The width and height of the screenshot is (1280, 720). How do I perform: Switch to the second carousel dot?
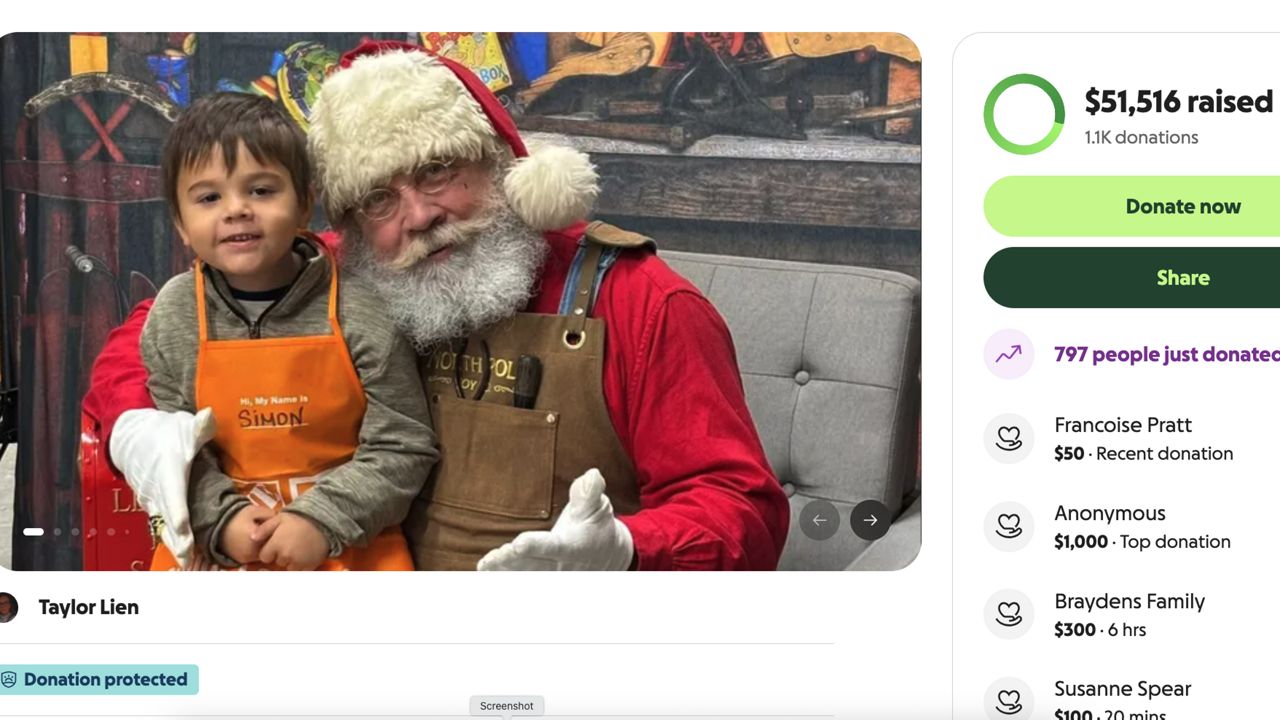click(57, 532)
